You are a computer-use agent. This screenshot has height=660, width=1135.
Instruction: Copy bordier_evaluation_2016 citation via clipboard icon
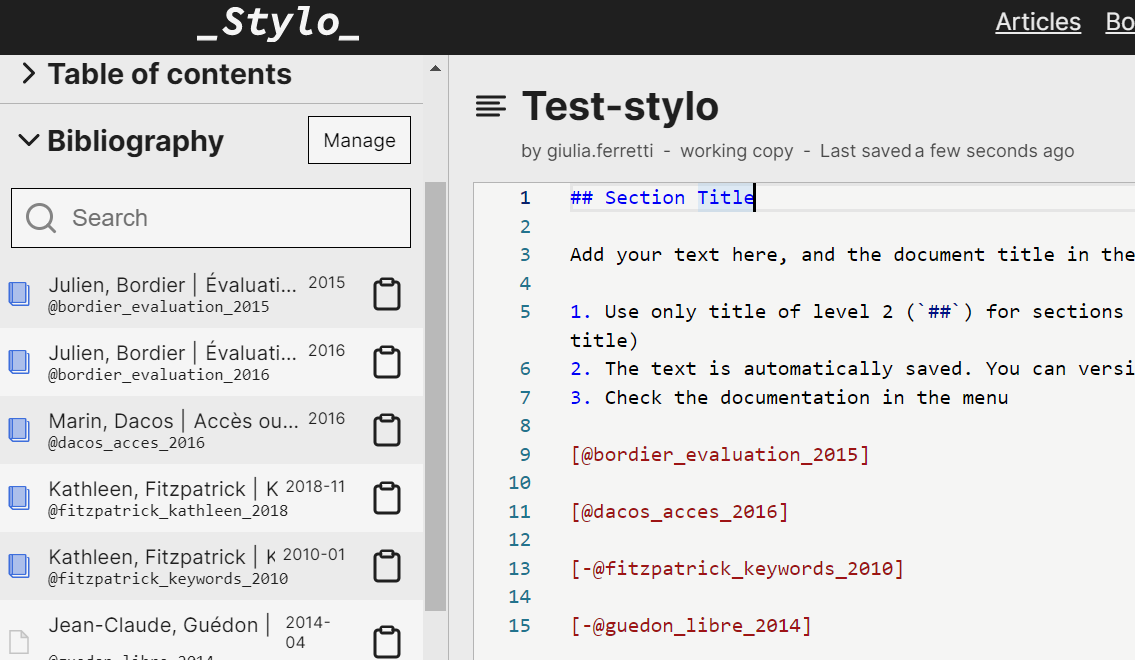387,361
